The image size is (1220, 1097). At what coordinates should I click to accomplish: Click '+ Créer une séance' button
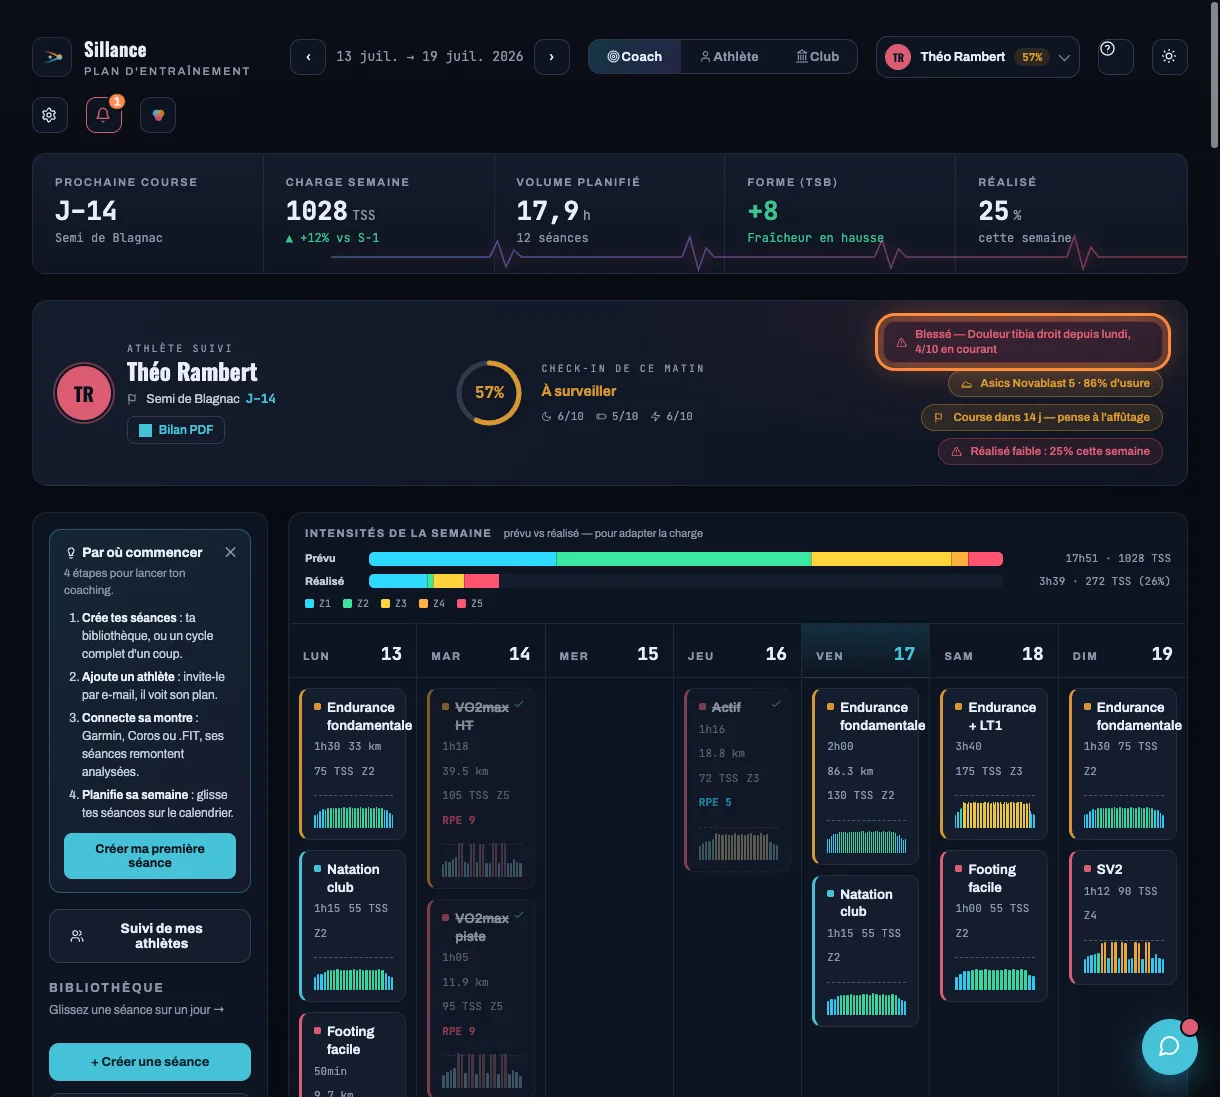point(150,1062)
